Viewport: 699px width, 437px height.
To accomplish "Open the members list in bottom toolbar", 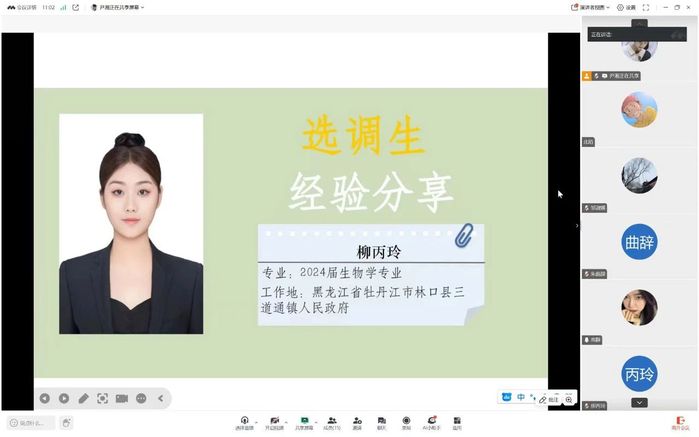I will coord(331,422).
